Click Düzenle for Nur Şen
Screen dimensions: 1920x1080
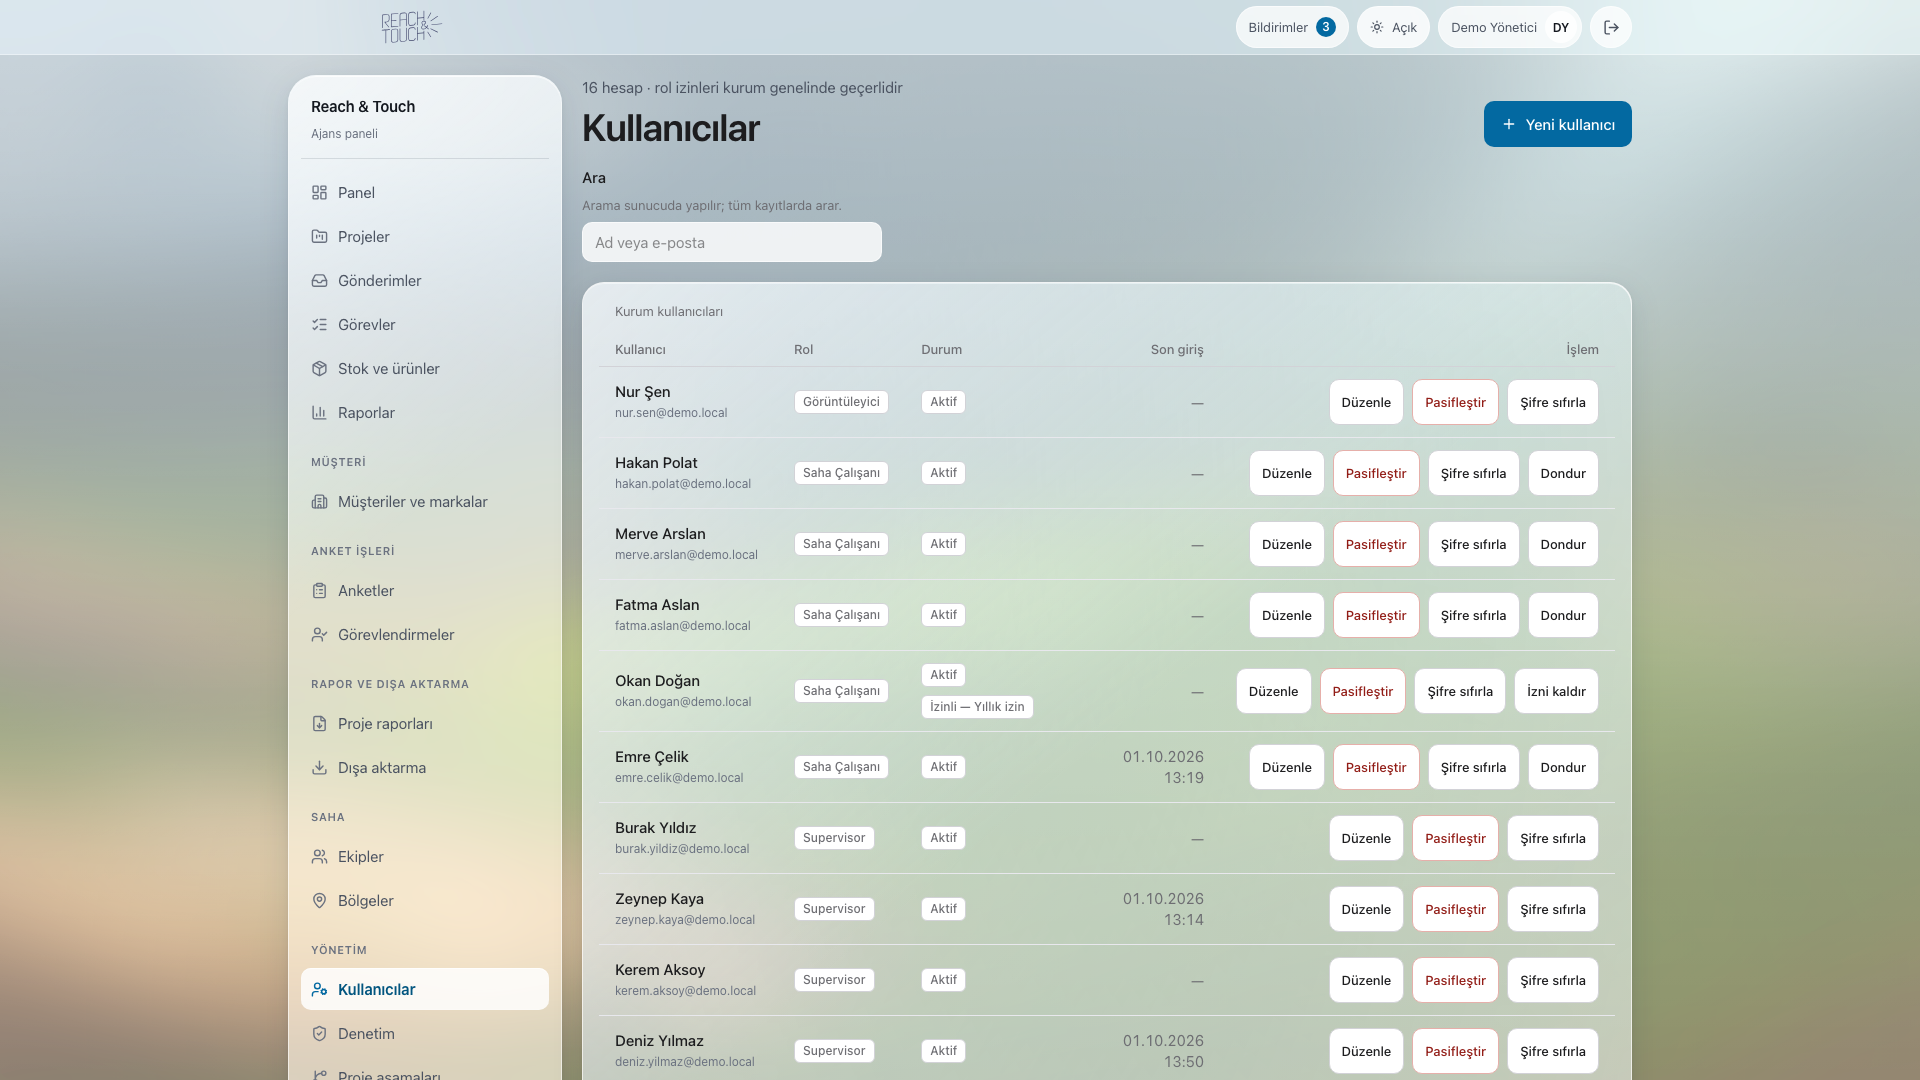1366,402
